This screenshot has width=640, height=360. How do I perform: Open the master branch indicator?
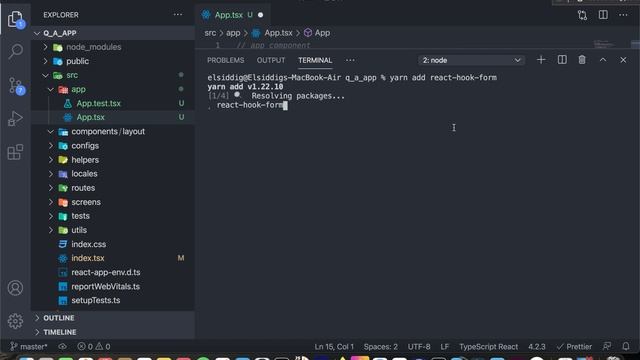pyautogui.click(x=29, y=347)
